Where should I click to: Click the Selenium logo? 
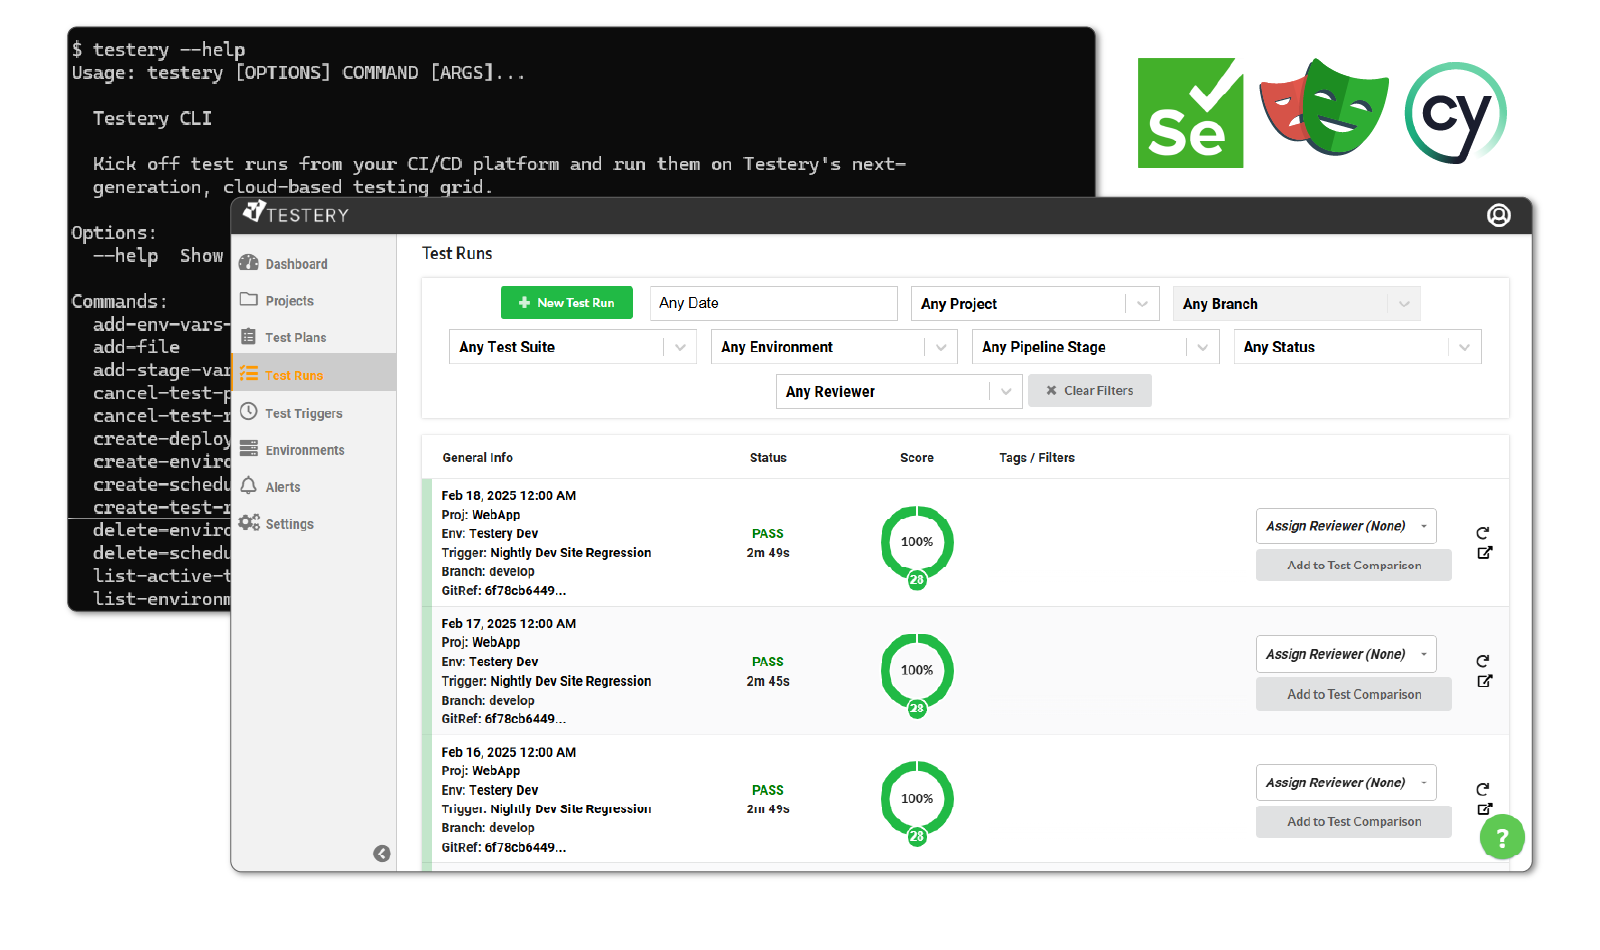(1190, 113)
